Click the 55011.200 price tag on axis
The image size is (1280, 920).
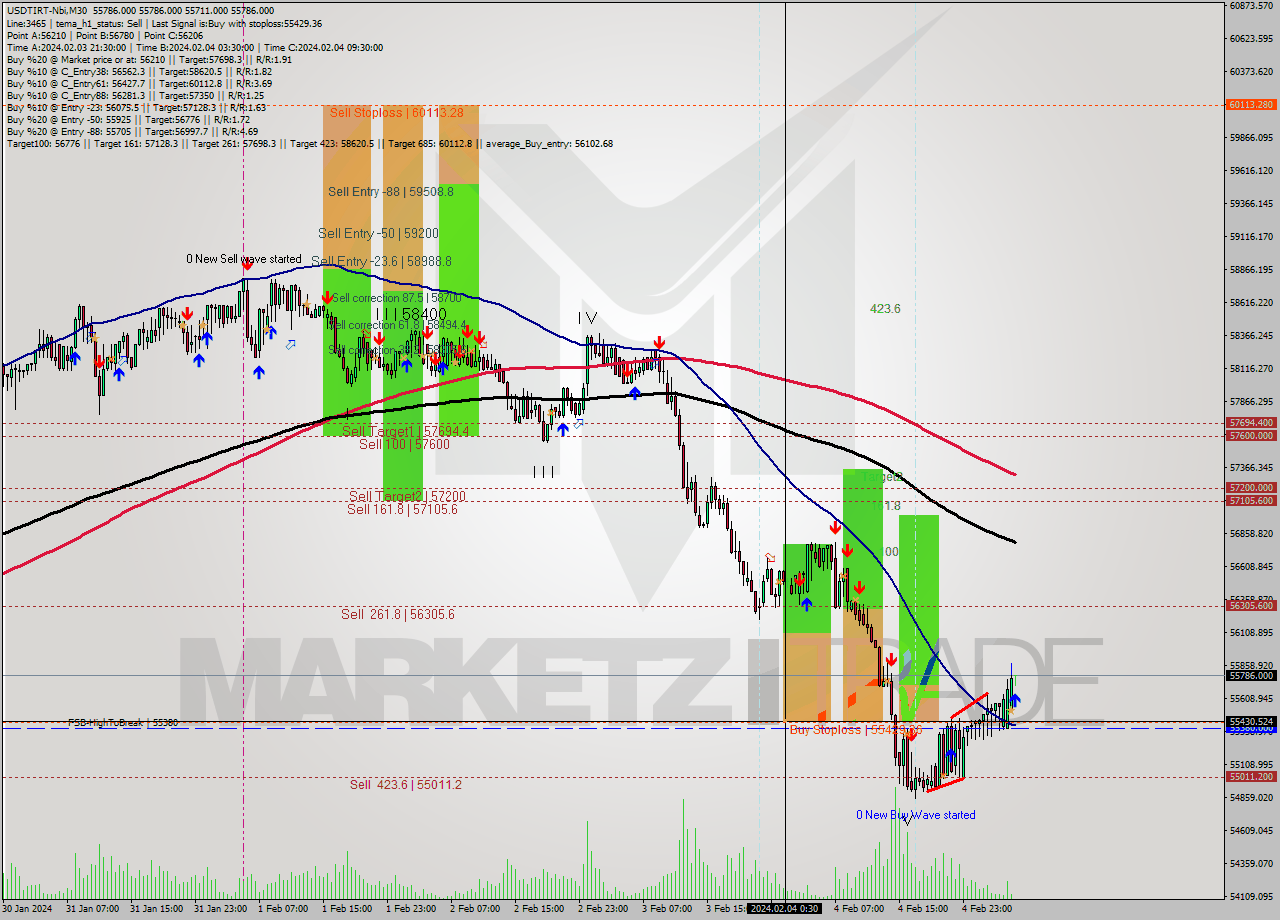point(1251,776)
